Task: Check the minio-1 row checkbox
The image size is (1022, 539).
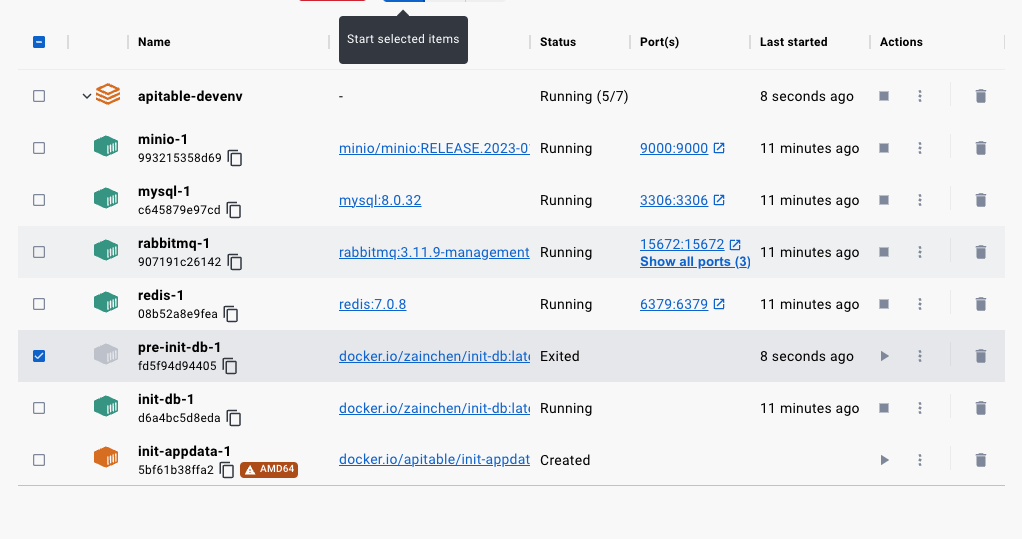Action: (x=39, y=149)
